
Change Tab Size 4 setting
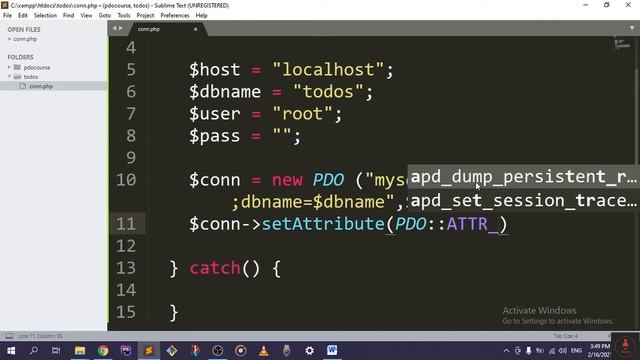click(x=565, y=336)
